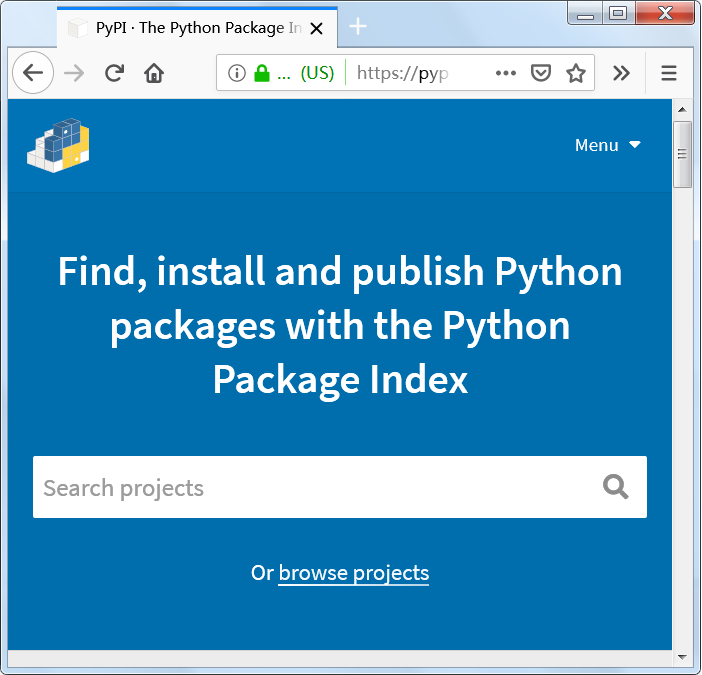
Task: Show site information via the info icon
Action: click(237, 73)
